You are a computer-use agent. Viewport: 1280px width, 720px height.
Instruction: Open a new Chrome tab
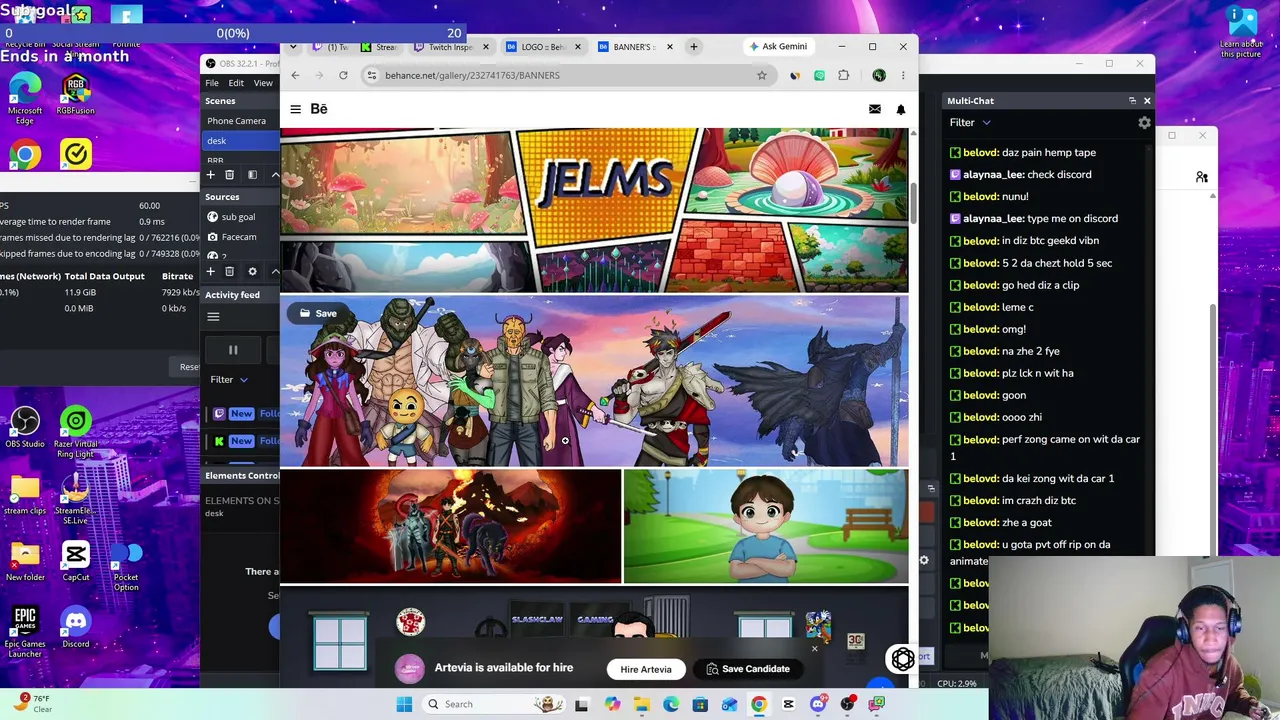coord(695,46)
